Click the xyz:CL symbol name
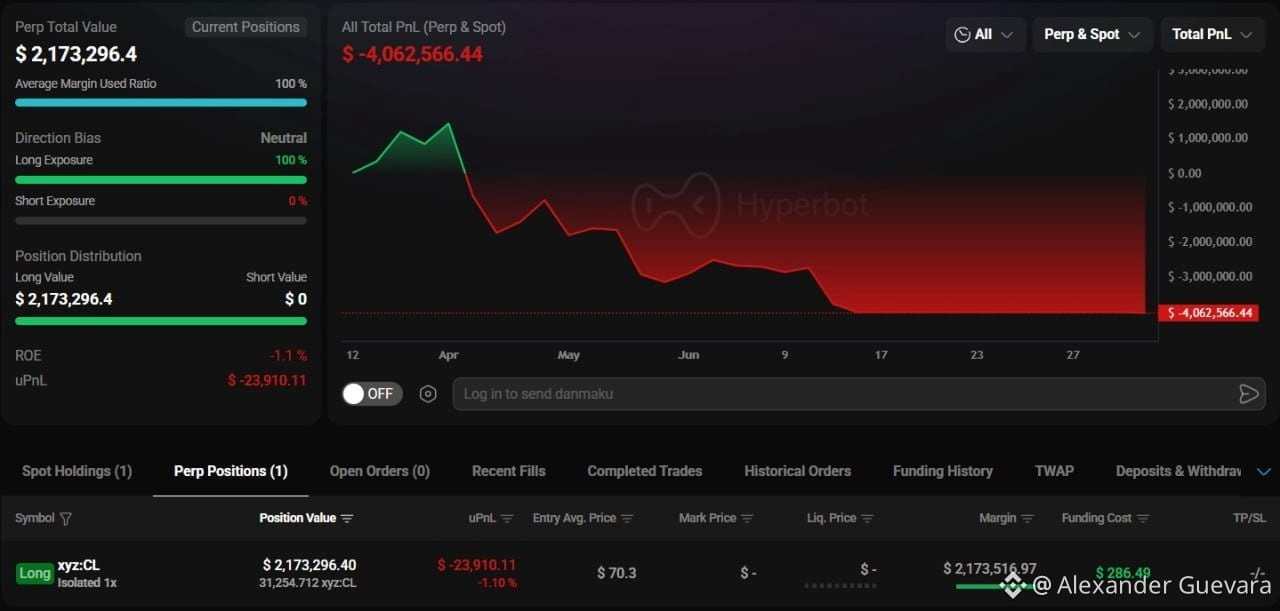 point(79,566)
